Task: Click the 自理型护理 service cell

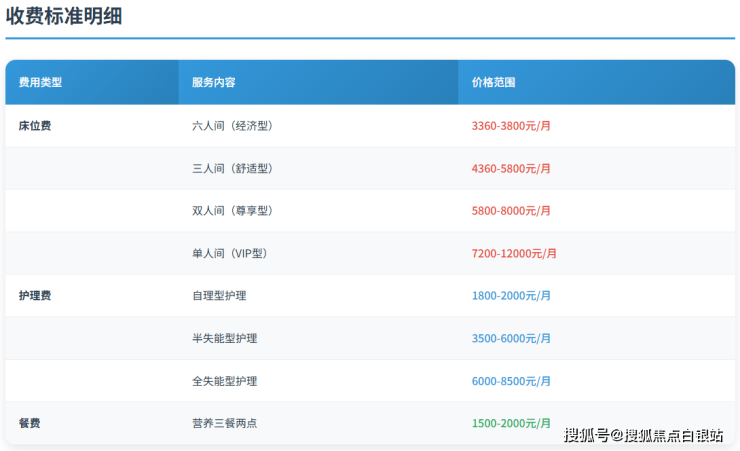Action: tap(219, 296)
